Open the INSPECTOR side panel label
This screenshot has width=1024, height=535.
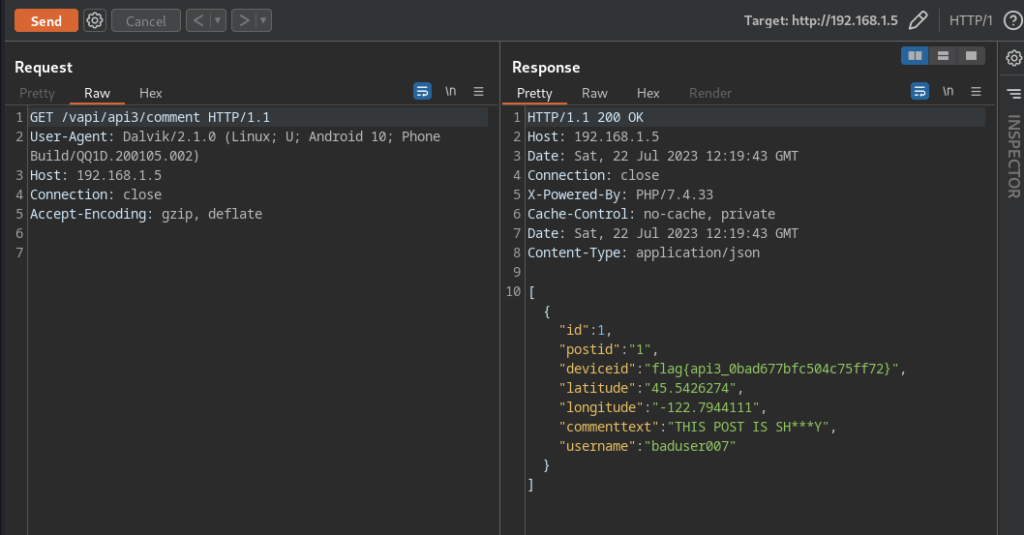[1014, 157]
